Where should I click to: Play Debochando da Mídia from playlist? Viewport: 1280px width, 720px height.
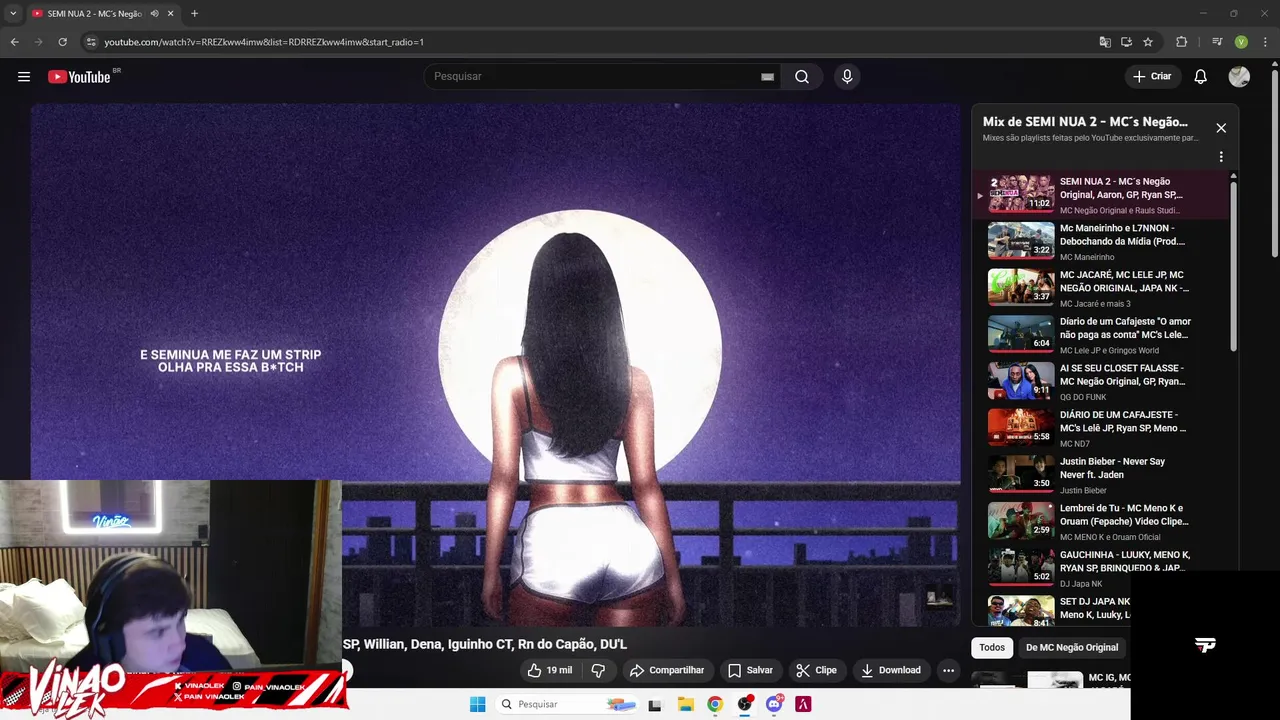tap(1100, 241)
